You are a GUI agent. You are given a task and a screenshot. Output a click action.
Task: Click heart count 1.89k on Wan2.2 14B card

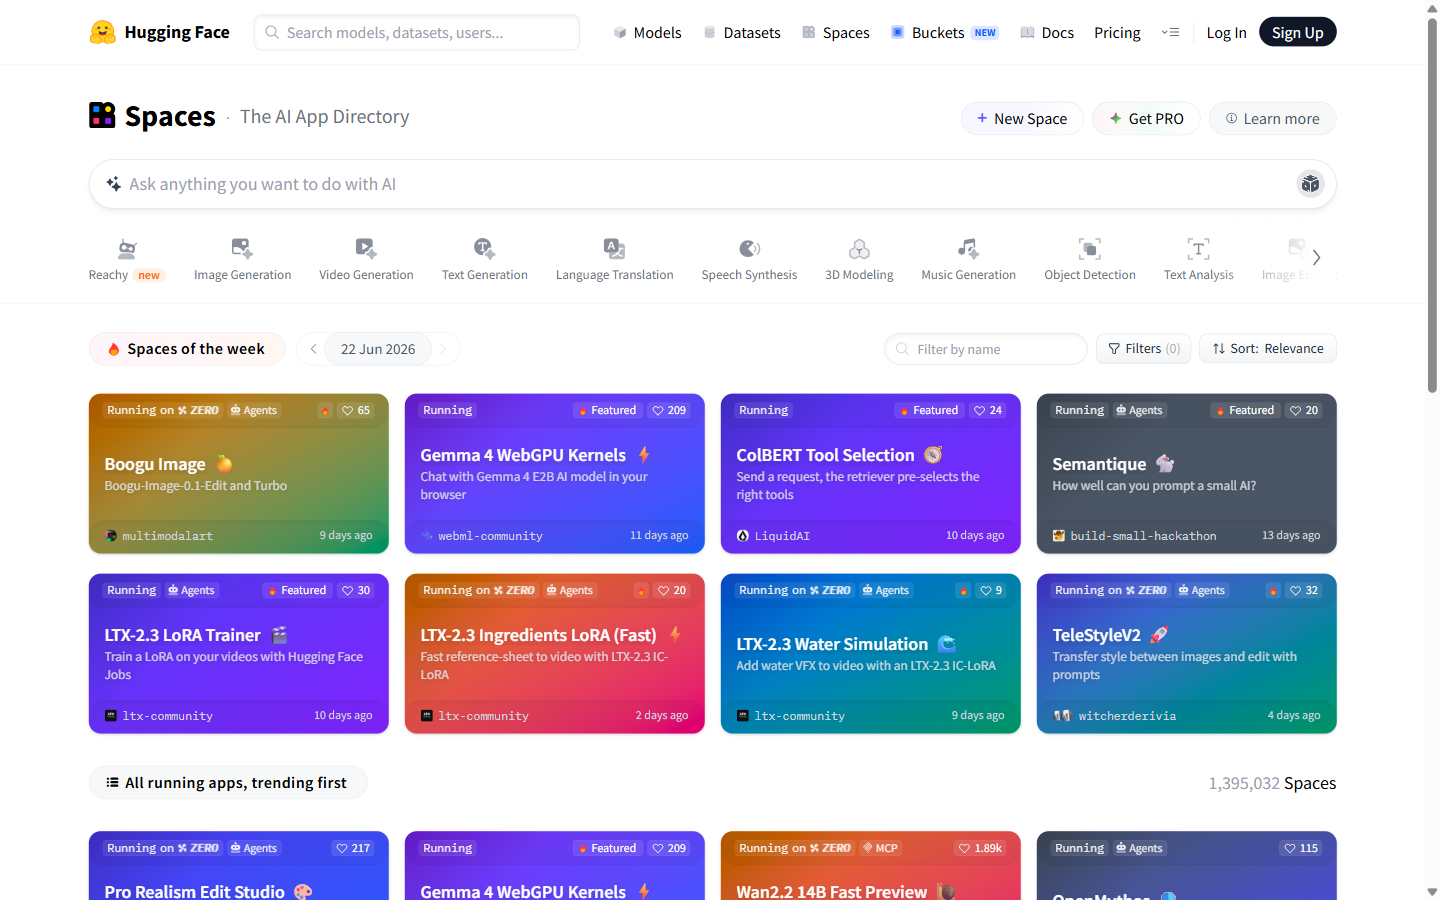[980, 848]
